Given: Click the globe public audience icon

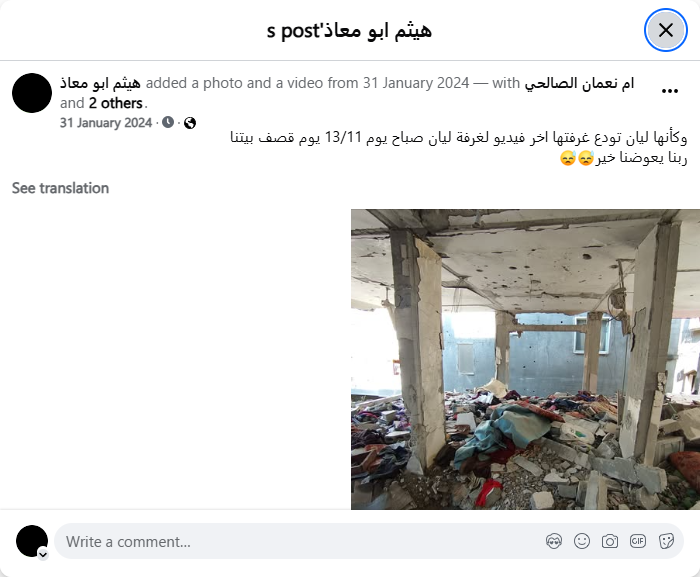Looking at the screenshot, I should point(190,123).
